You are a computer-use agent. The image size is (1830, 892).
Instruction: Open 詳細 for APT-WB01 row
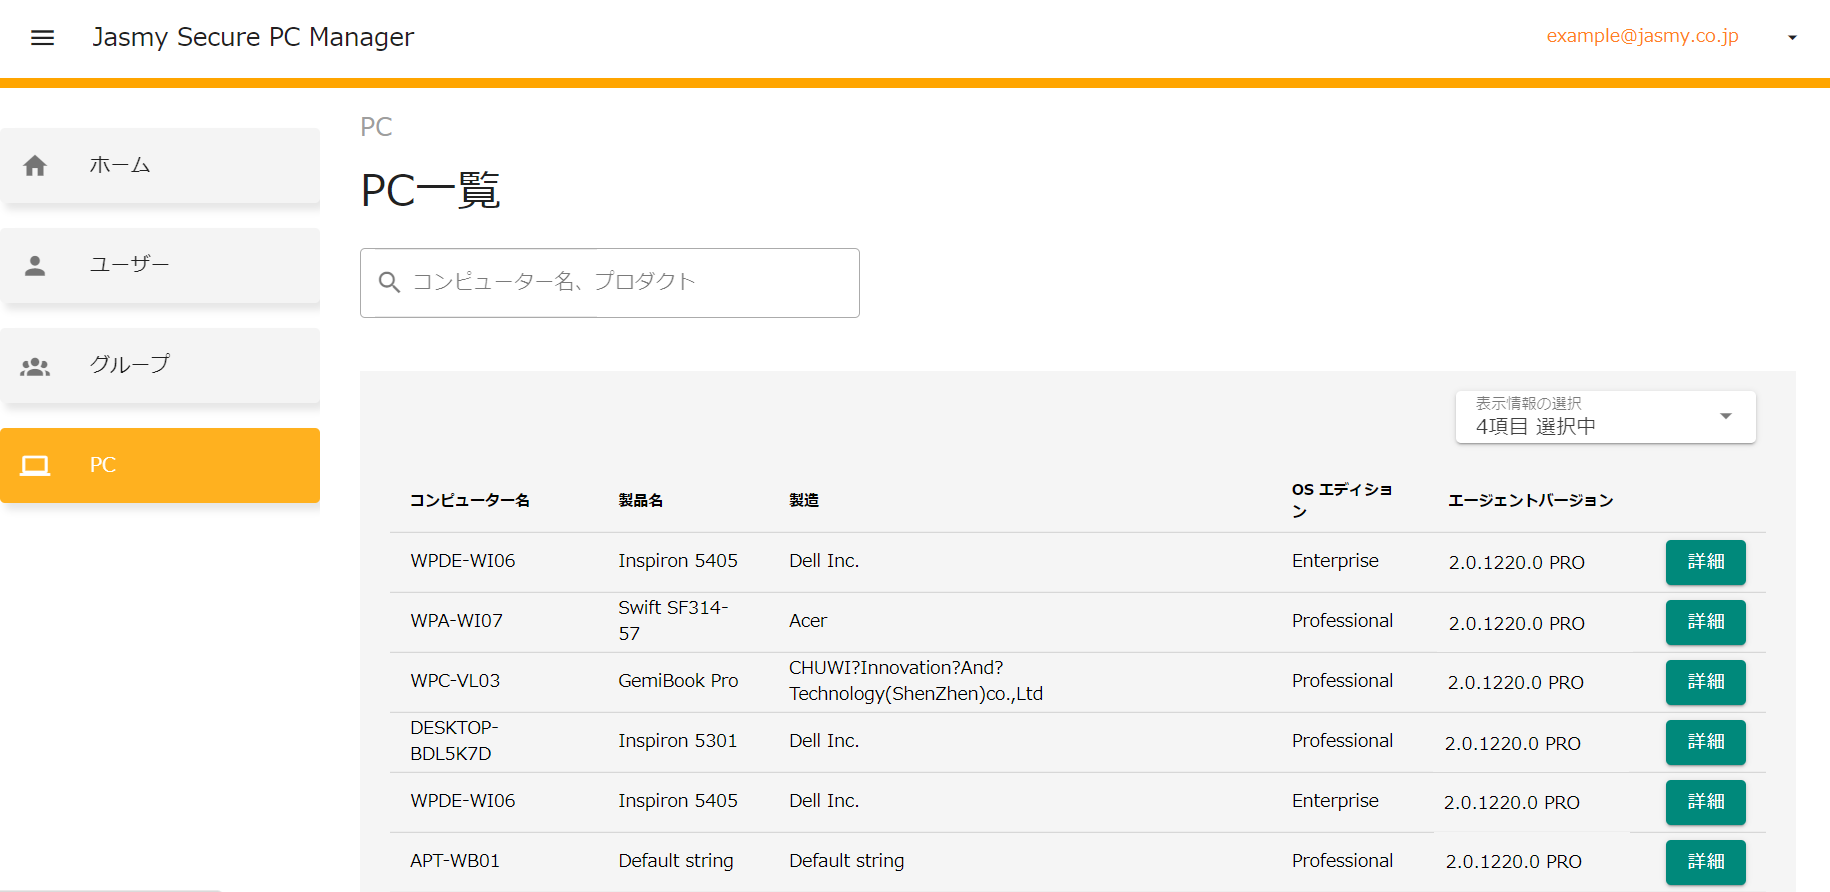coord(1705,862)
